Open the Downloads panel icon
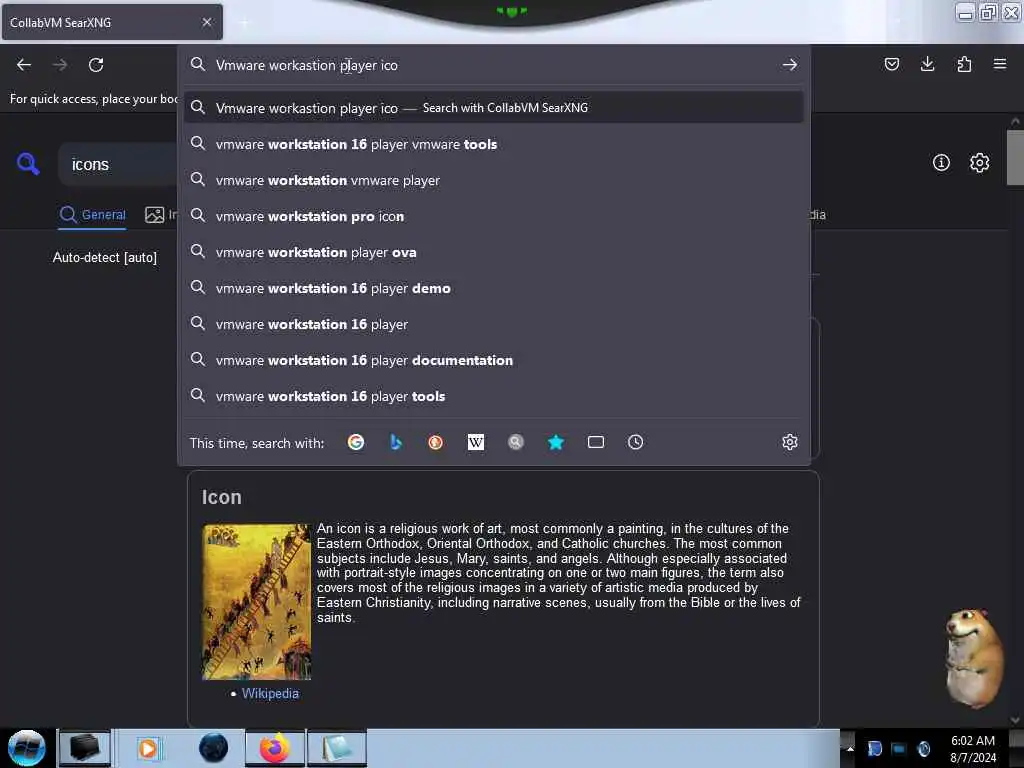1024x768 pixels. pos(927,64)
